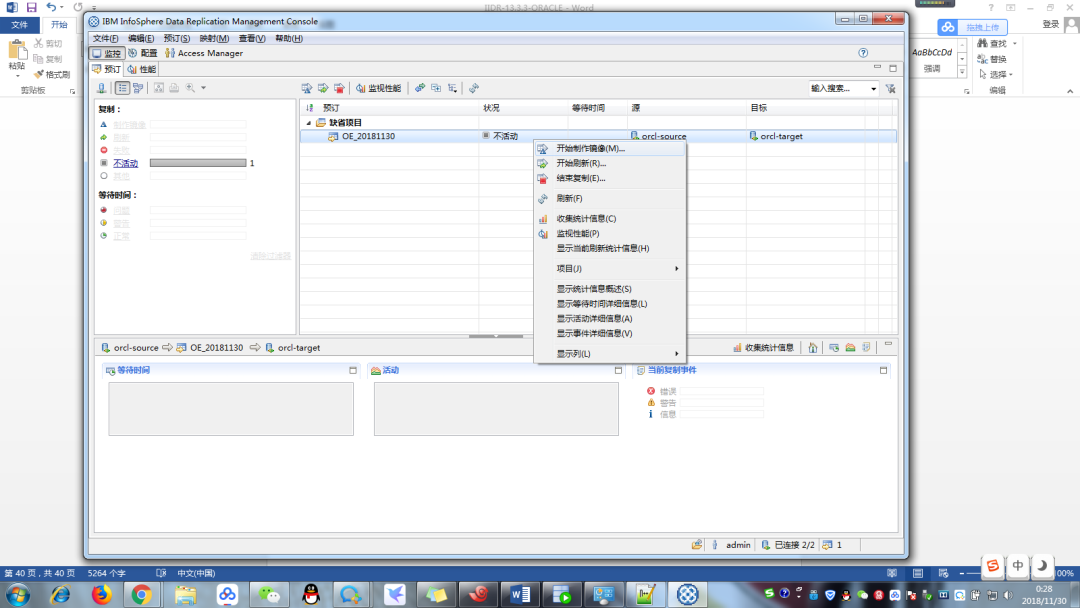
Task: Choose 监视性能(P) from the context menu
Action: click(x=610, y=233)
